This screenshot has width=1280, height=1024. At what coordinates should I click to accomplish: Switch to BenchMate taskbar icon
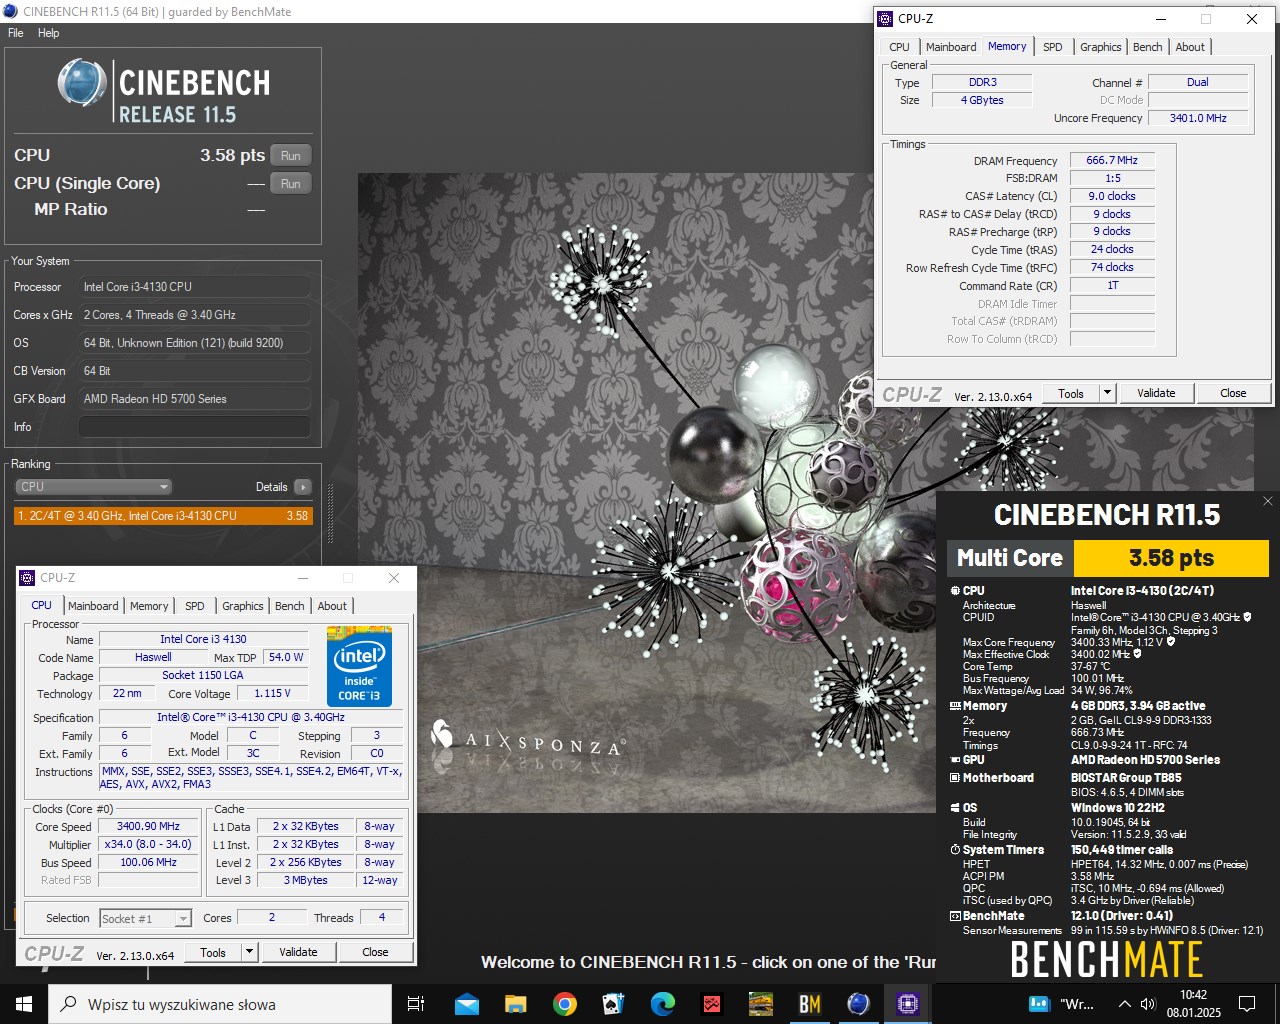point(810,1004)
